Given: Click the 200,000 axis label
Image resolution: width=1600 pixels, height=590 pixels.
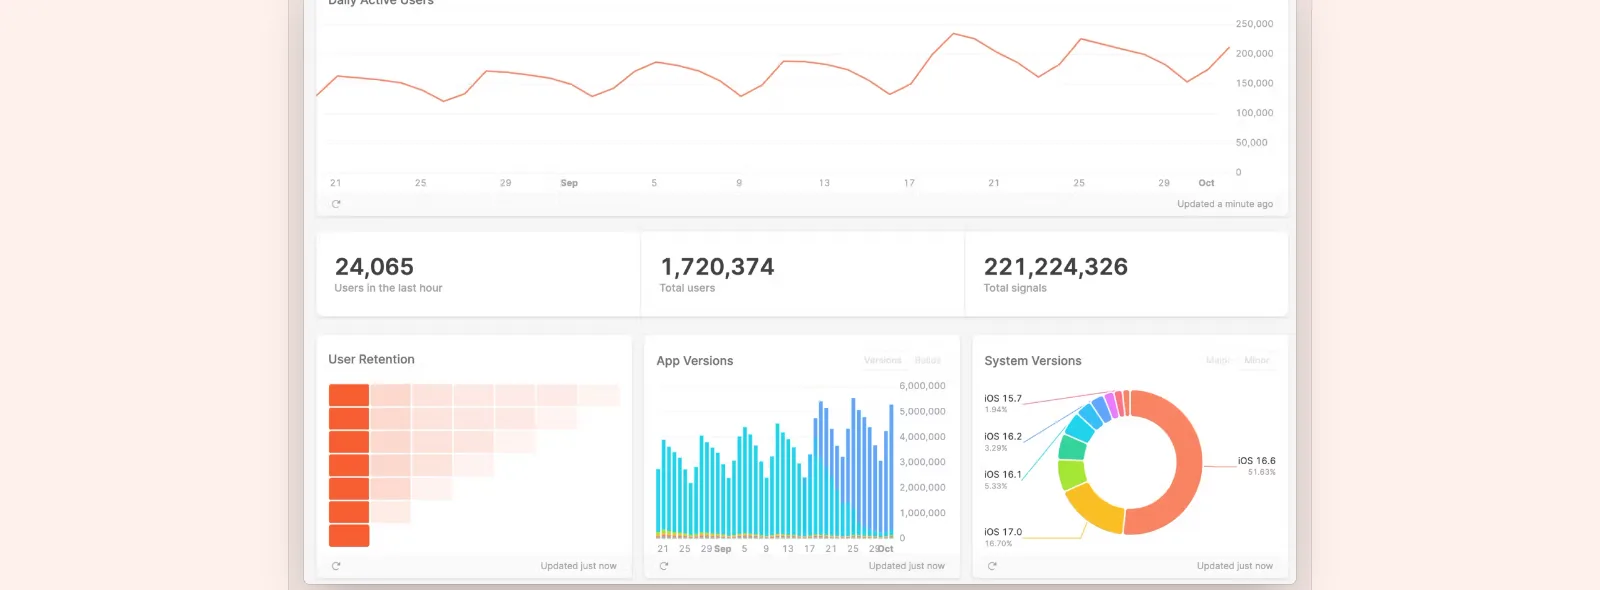Looking at the screenshot, I should point(1254,54).
